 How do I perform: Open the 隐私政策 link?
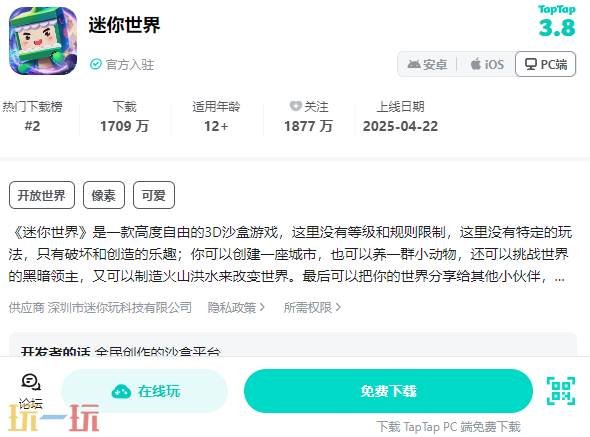pos(236,308)
